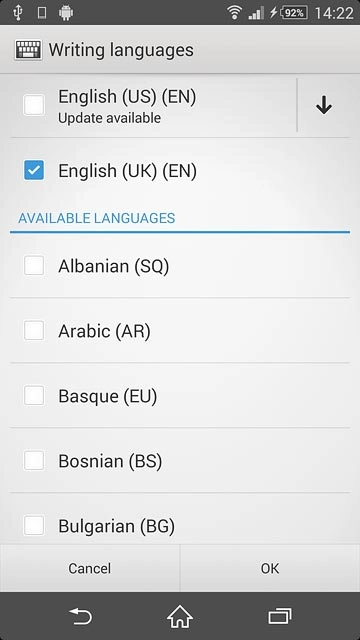Open recent apps overview icon

[x=280, y=616]
